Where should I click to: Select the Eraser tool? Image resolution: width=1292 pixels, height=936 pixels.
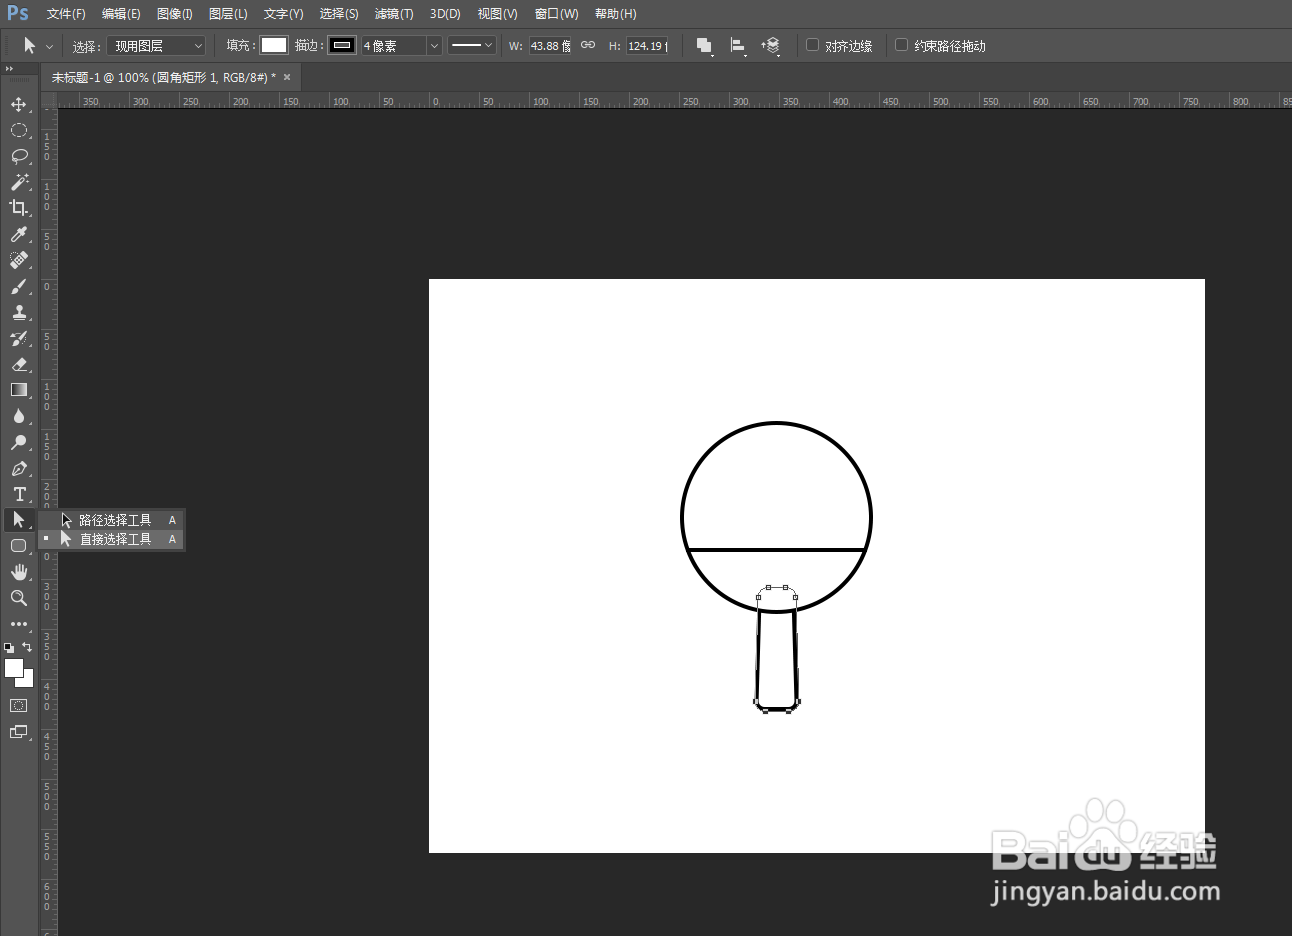[x=18, y=364]
